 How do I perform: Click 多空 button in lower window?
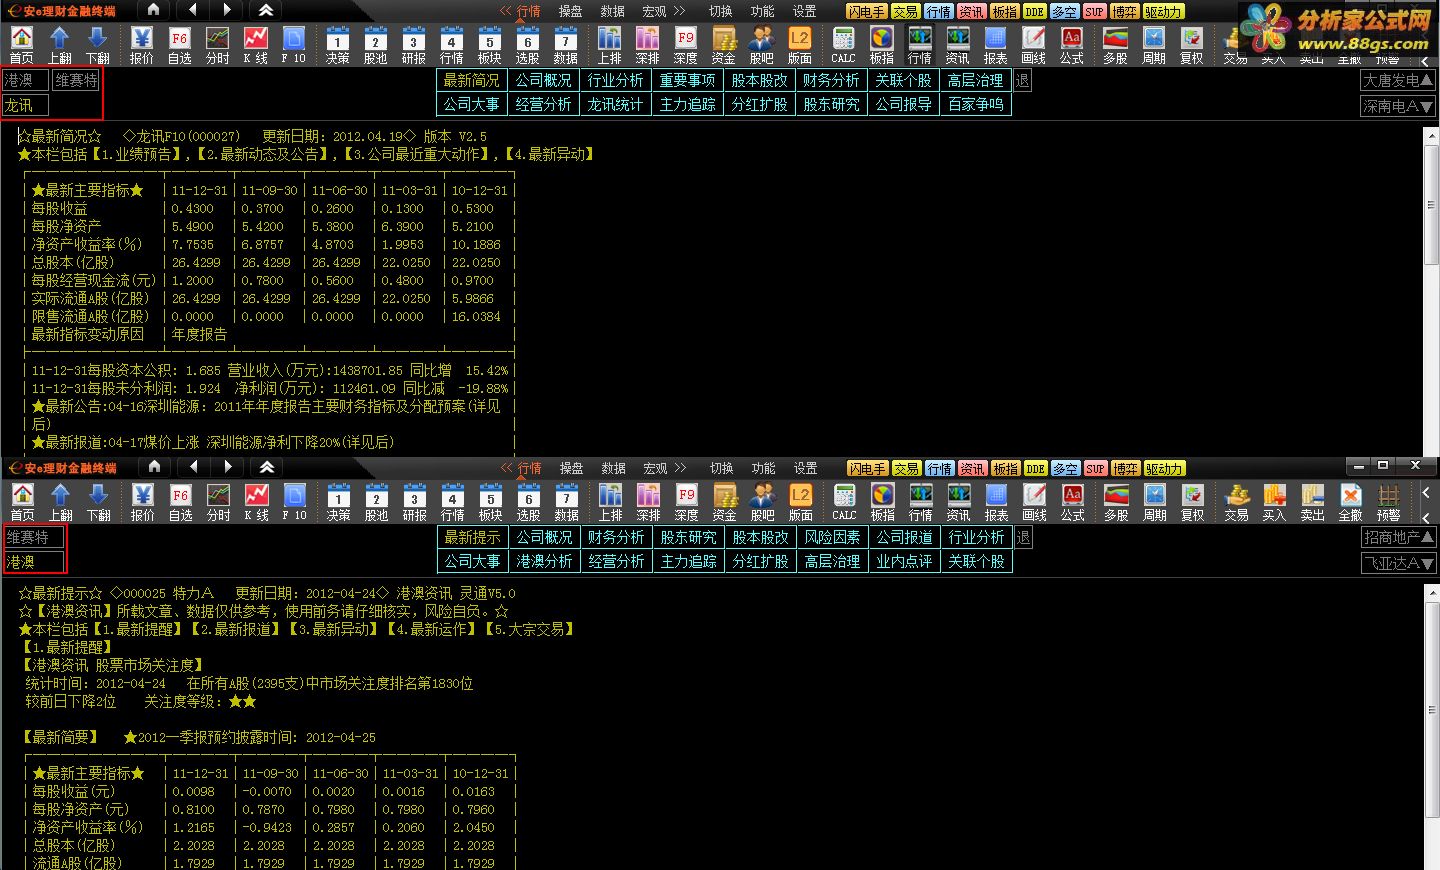coord(1066,468)
